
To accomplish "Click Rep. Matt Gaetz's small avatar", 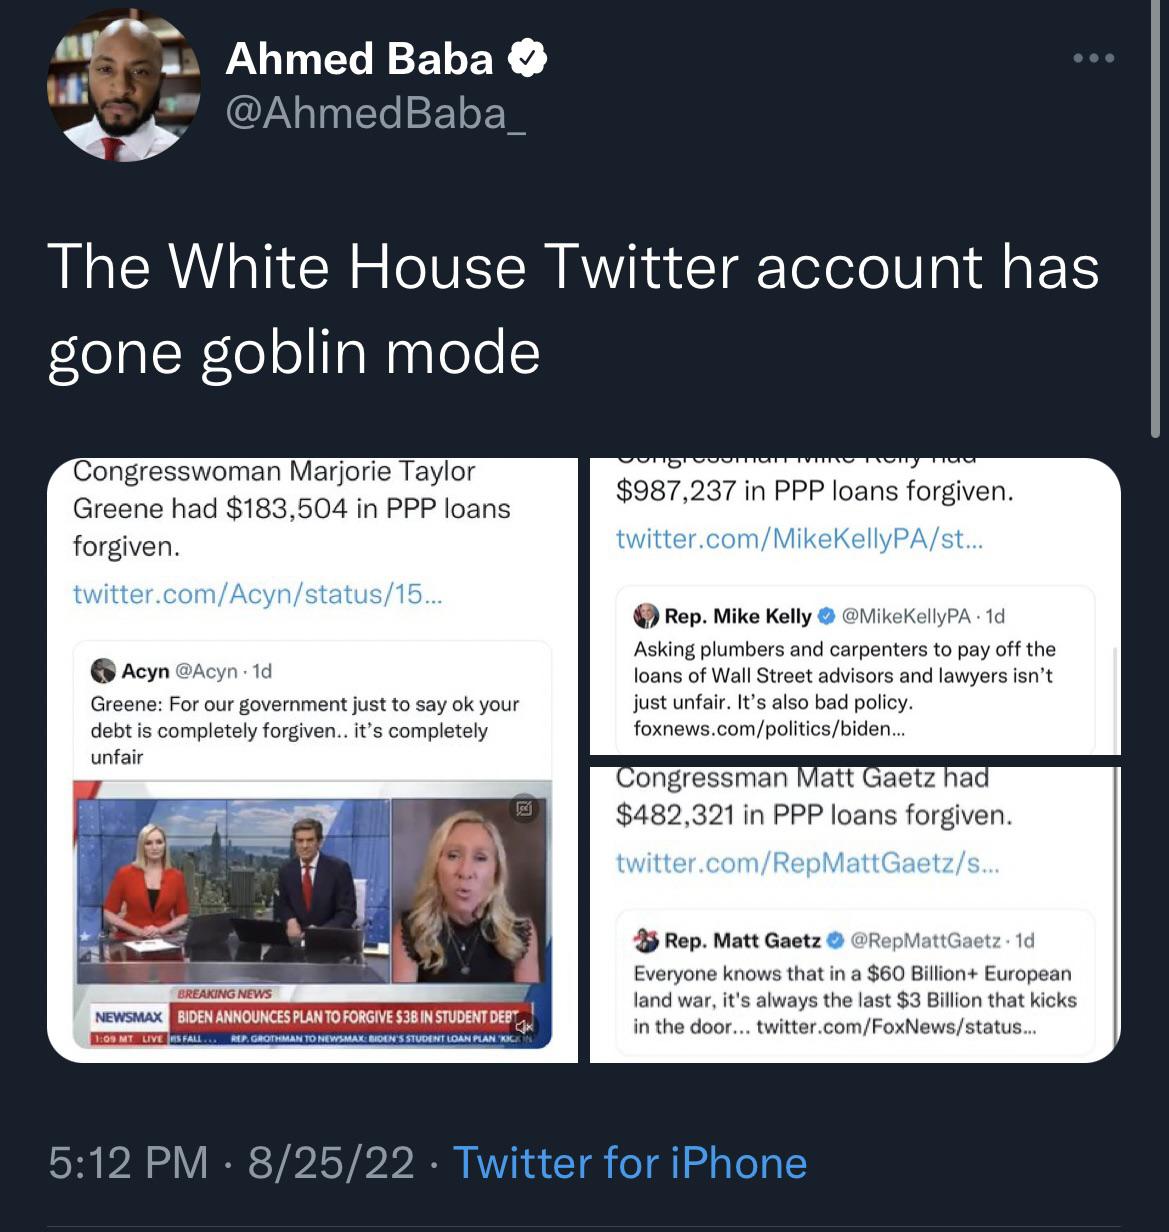I will (x=646, y=940).
